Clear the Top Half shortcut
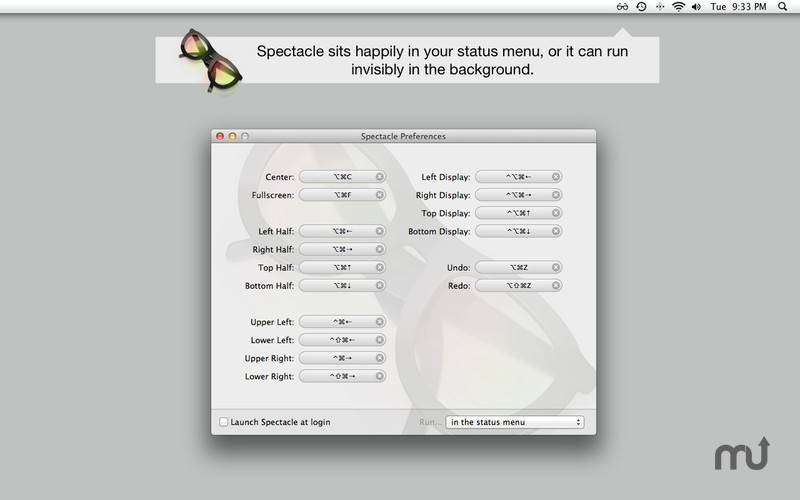Screen dimensions: 800x500 [x=380, y=267]
